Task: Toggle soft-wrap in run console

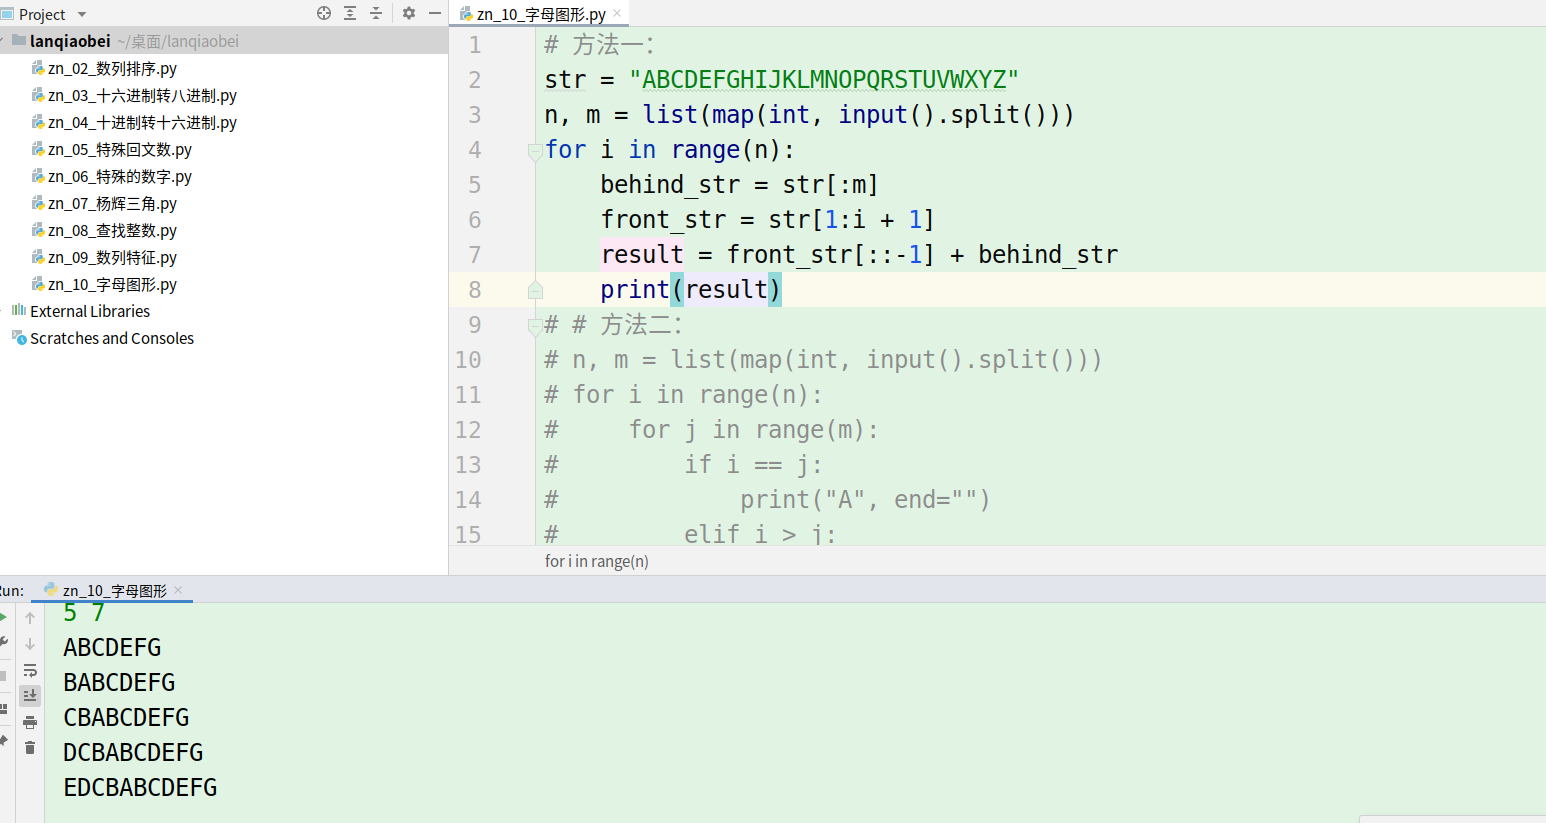Action: pos(30,670)
